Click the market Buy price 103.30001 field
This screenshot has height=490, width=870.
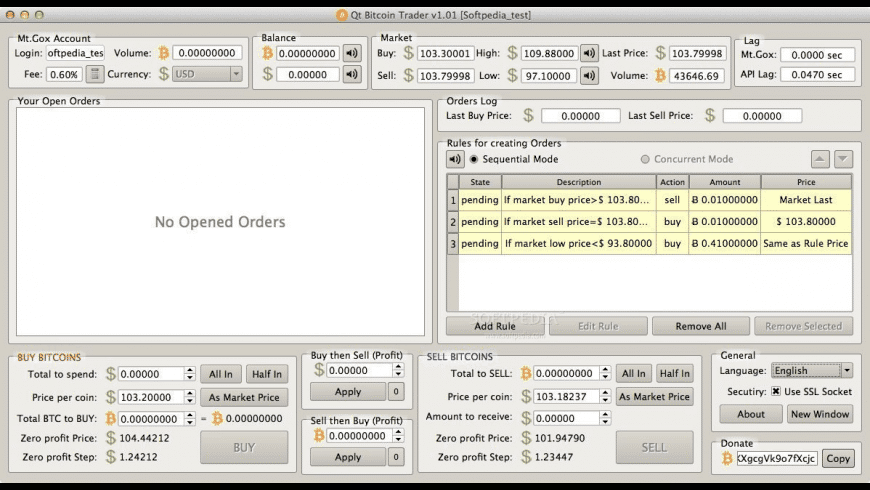(445, 53)
